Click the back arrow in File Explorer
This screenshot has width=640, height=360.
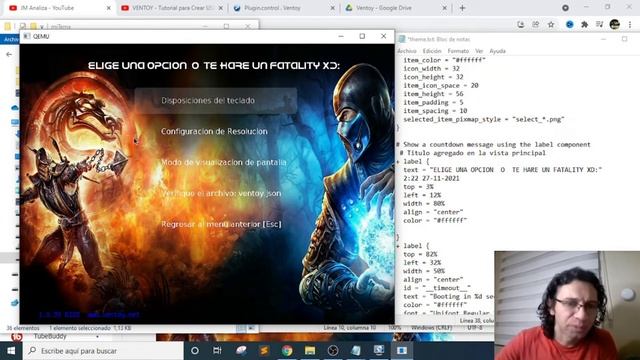point(9,54)
